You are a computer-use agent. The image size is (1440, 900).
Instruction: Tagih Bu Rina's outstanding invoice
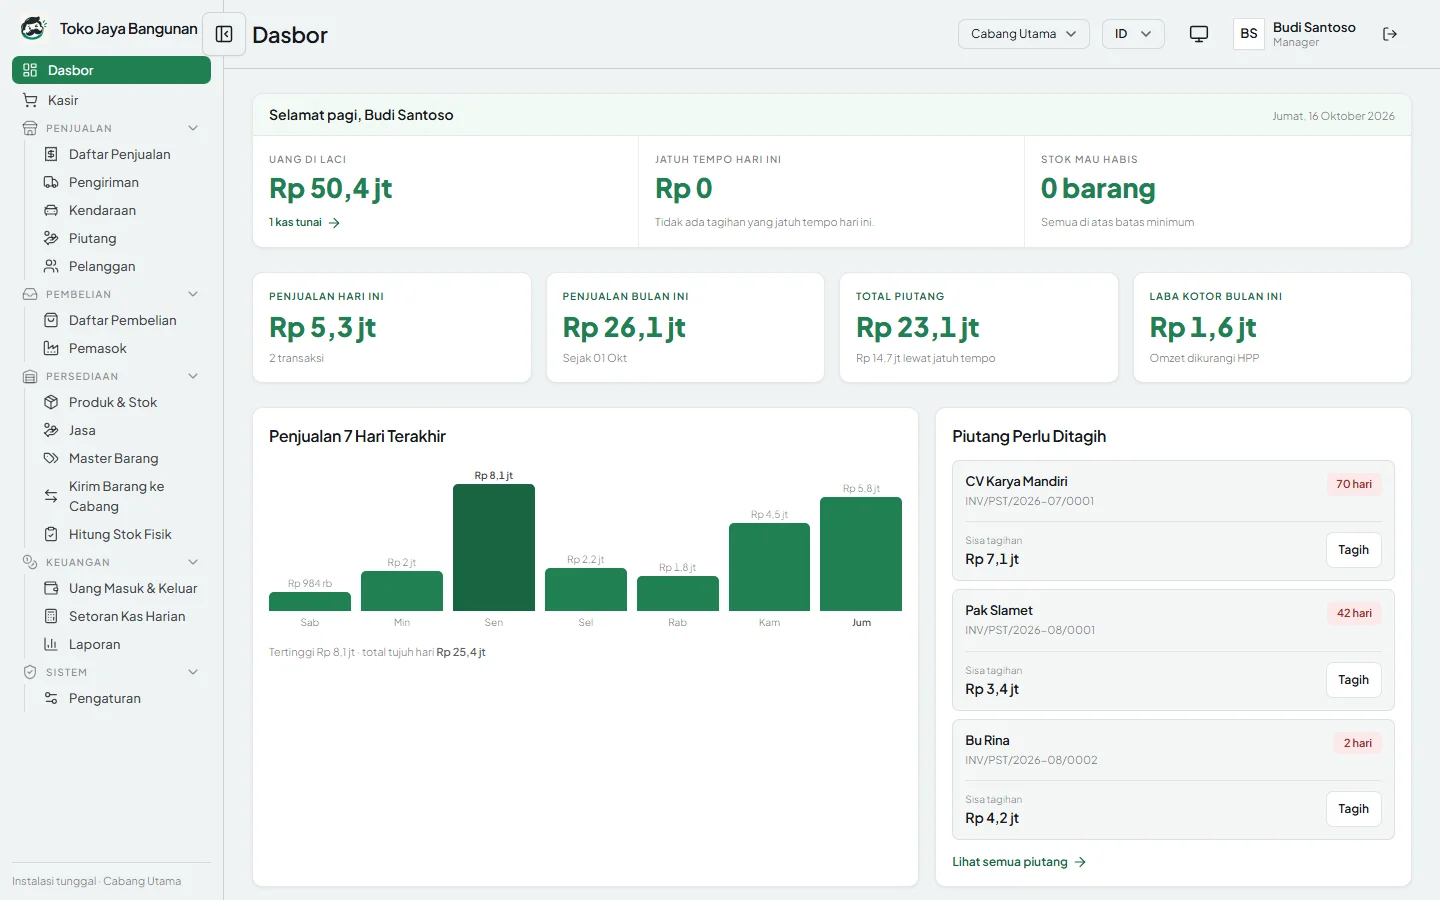(x=1353, y=809)
